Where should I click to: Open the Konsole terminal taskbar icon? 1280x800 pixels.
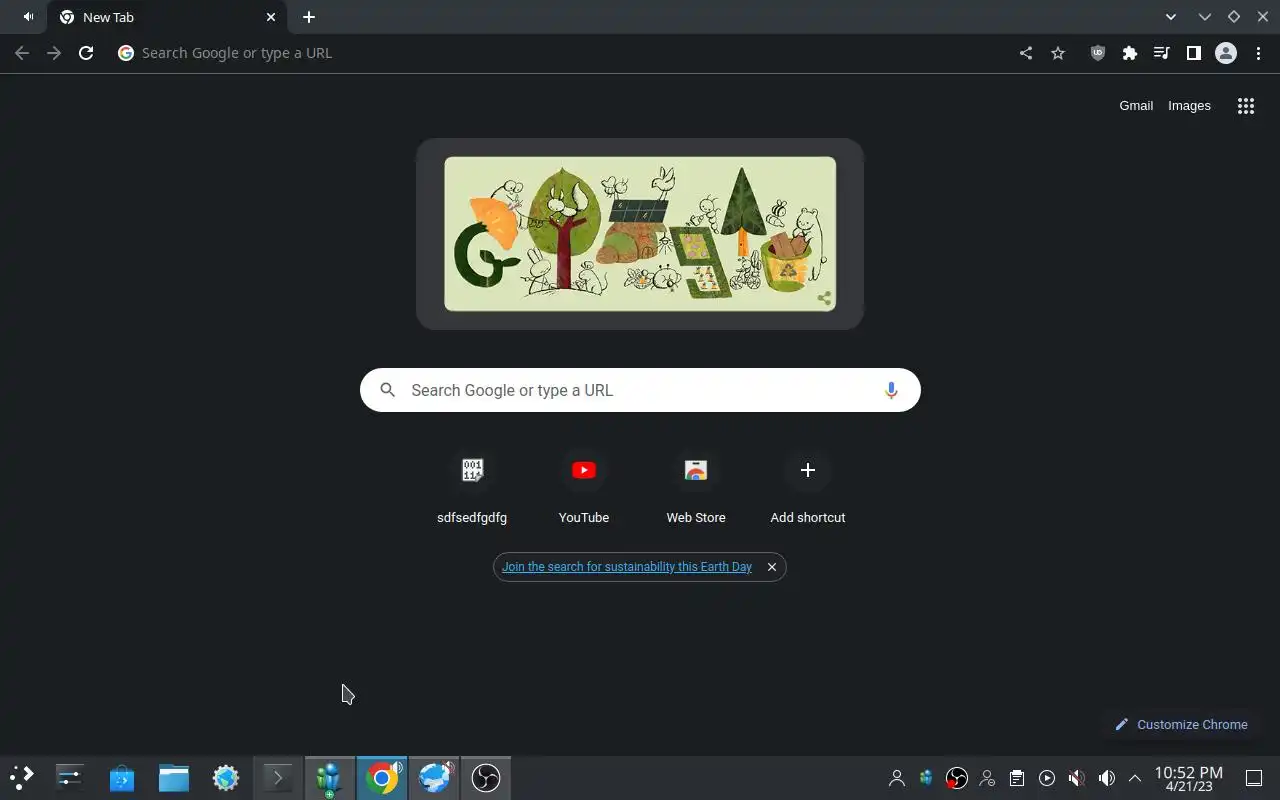click(x=278, y=777)
